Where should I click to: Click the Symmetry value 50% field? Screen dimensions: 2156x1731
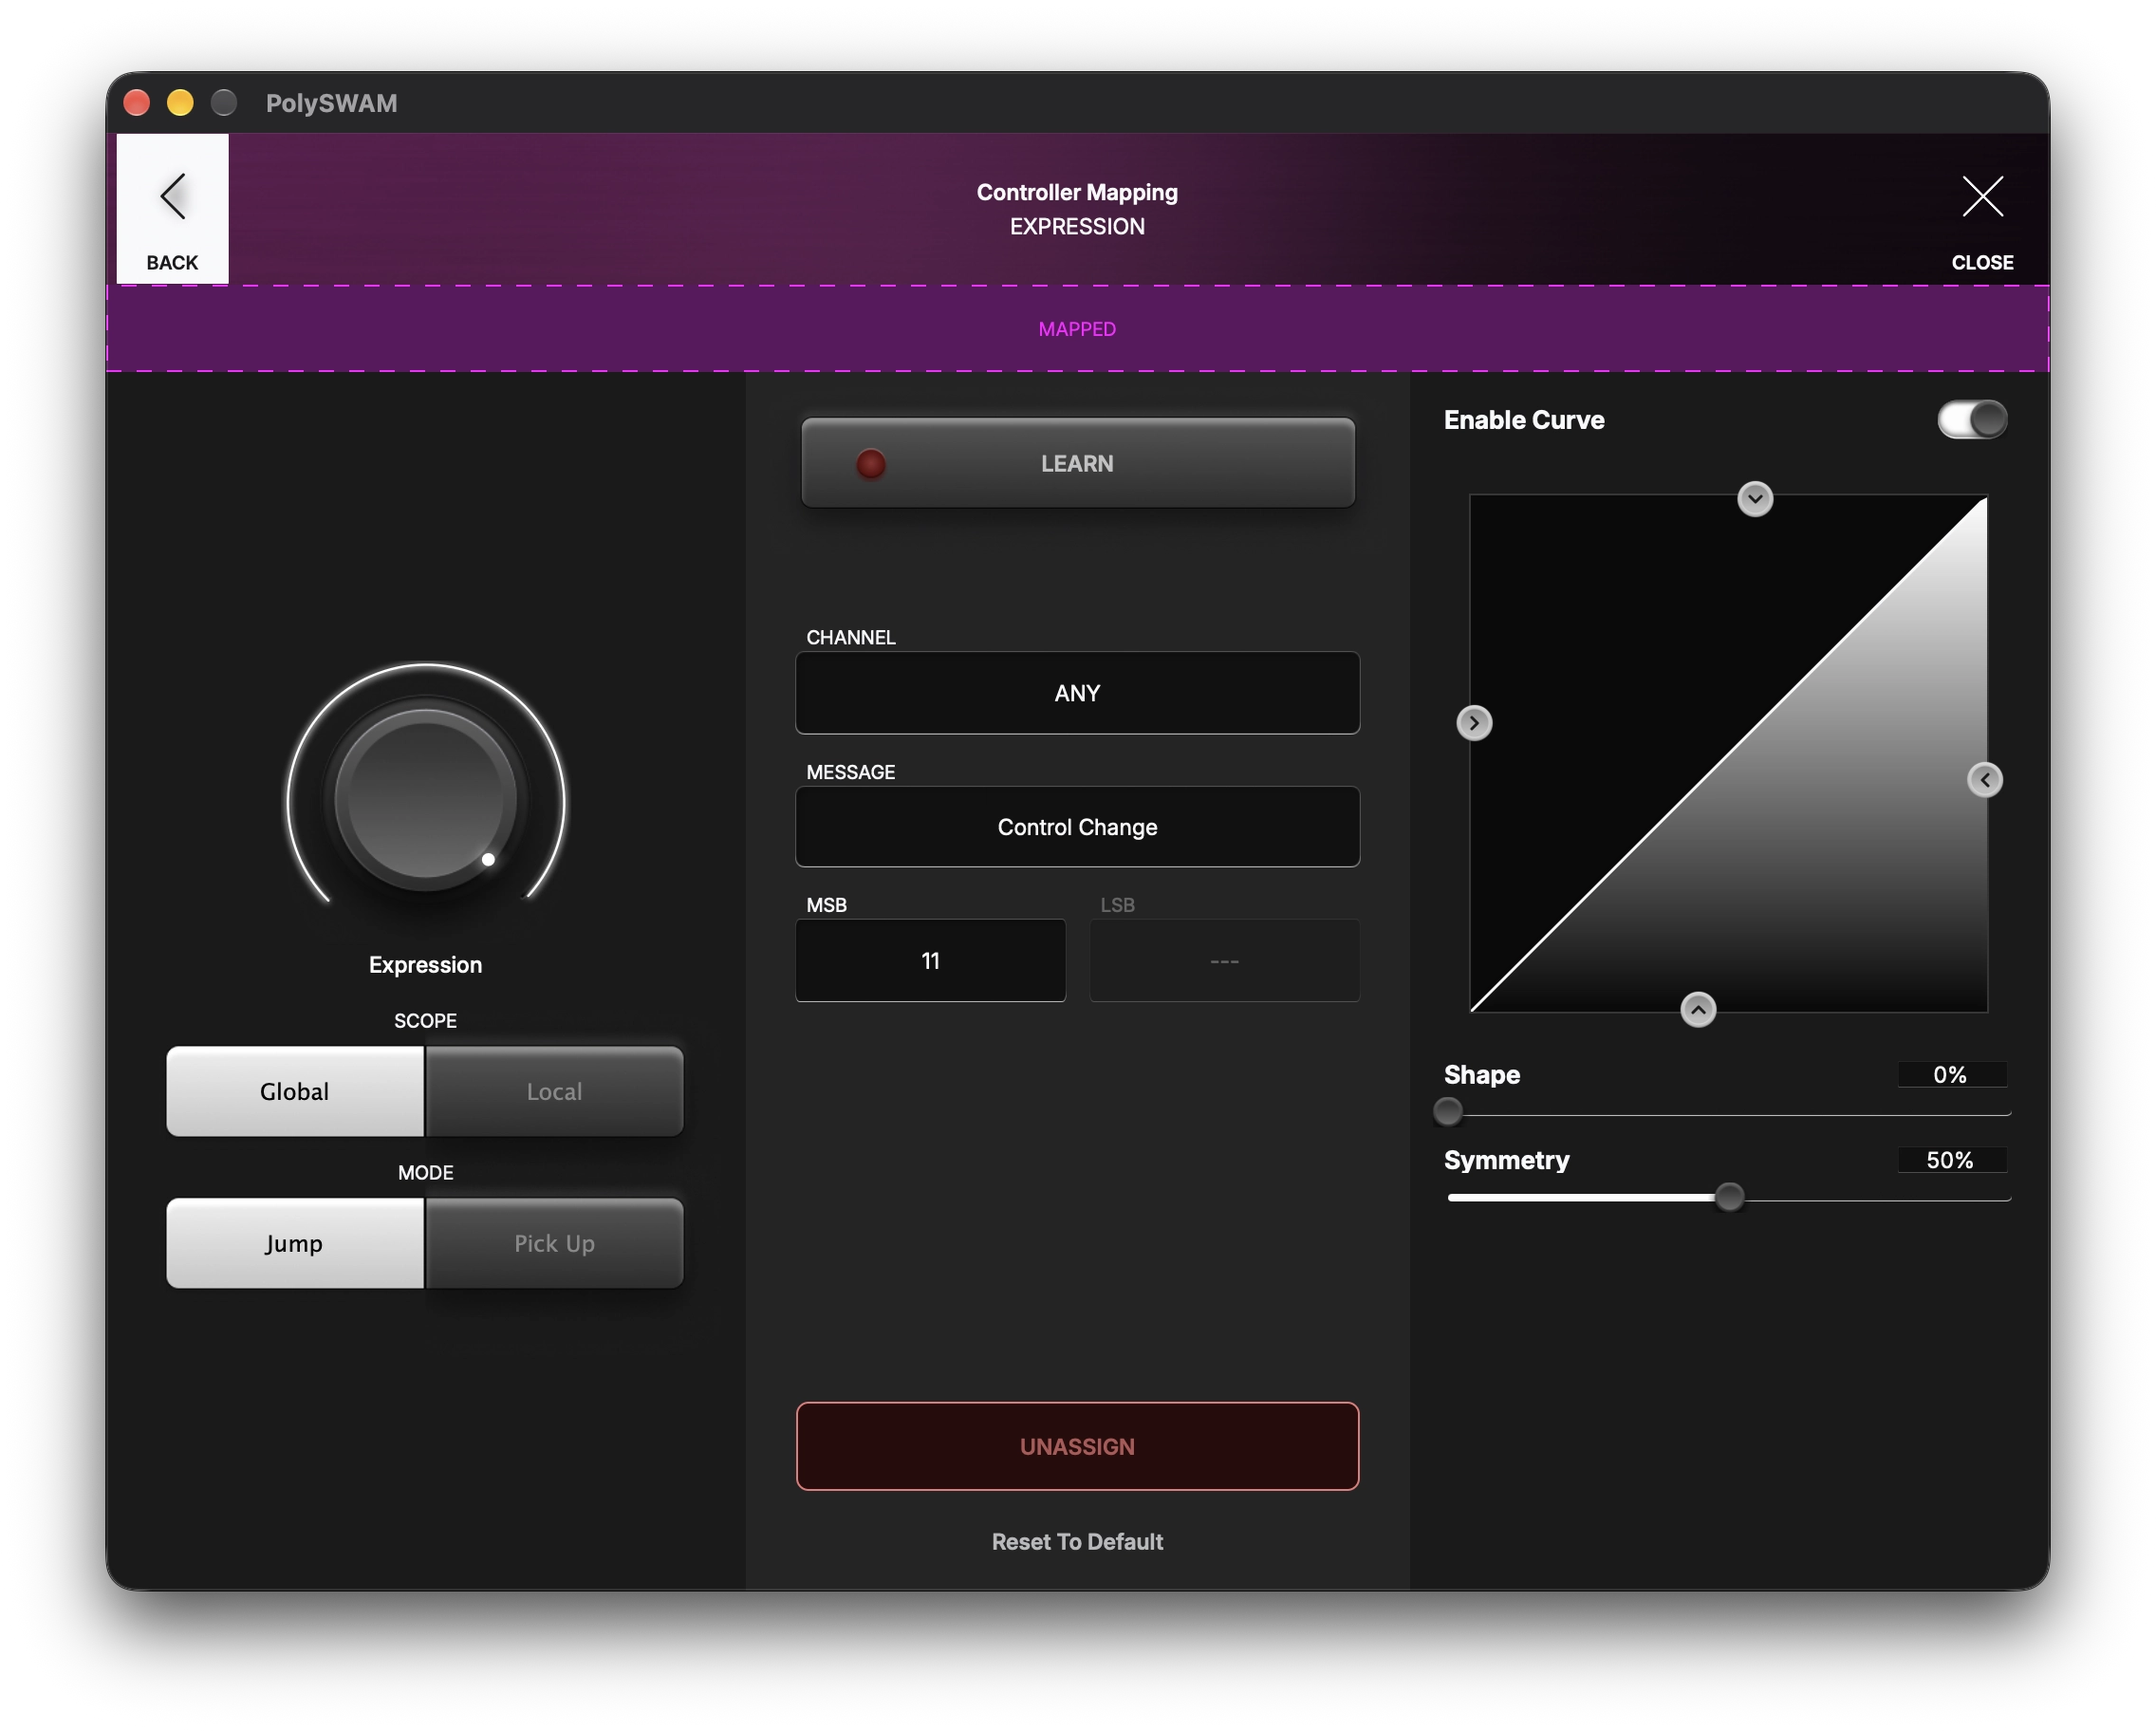point(1951,1160)
